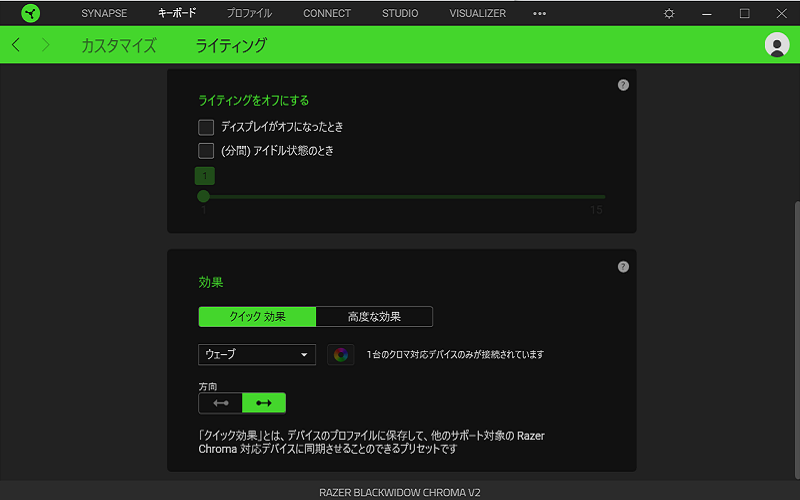Set wave direction to left

[x=220, y=403]
